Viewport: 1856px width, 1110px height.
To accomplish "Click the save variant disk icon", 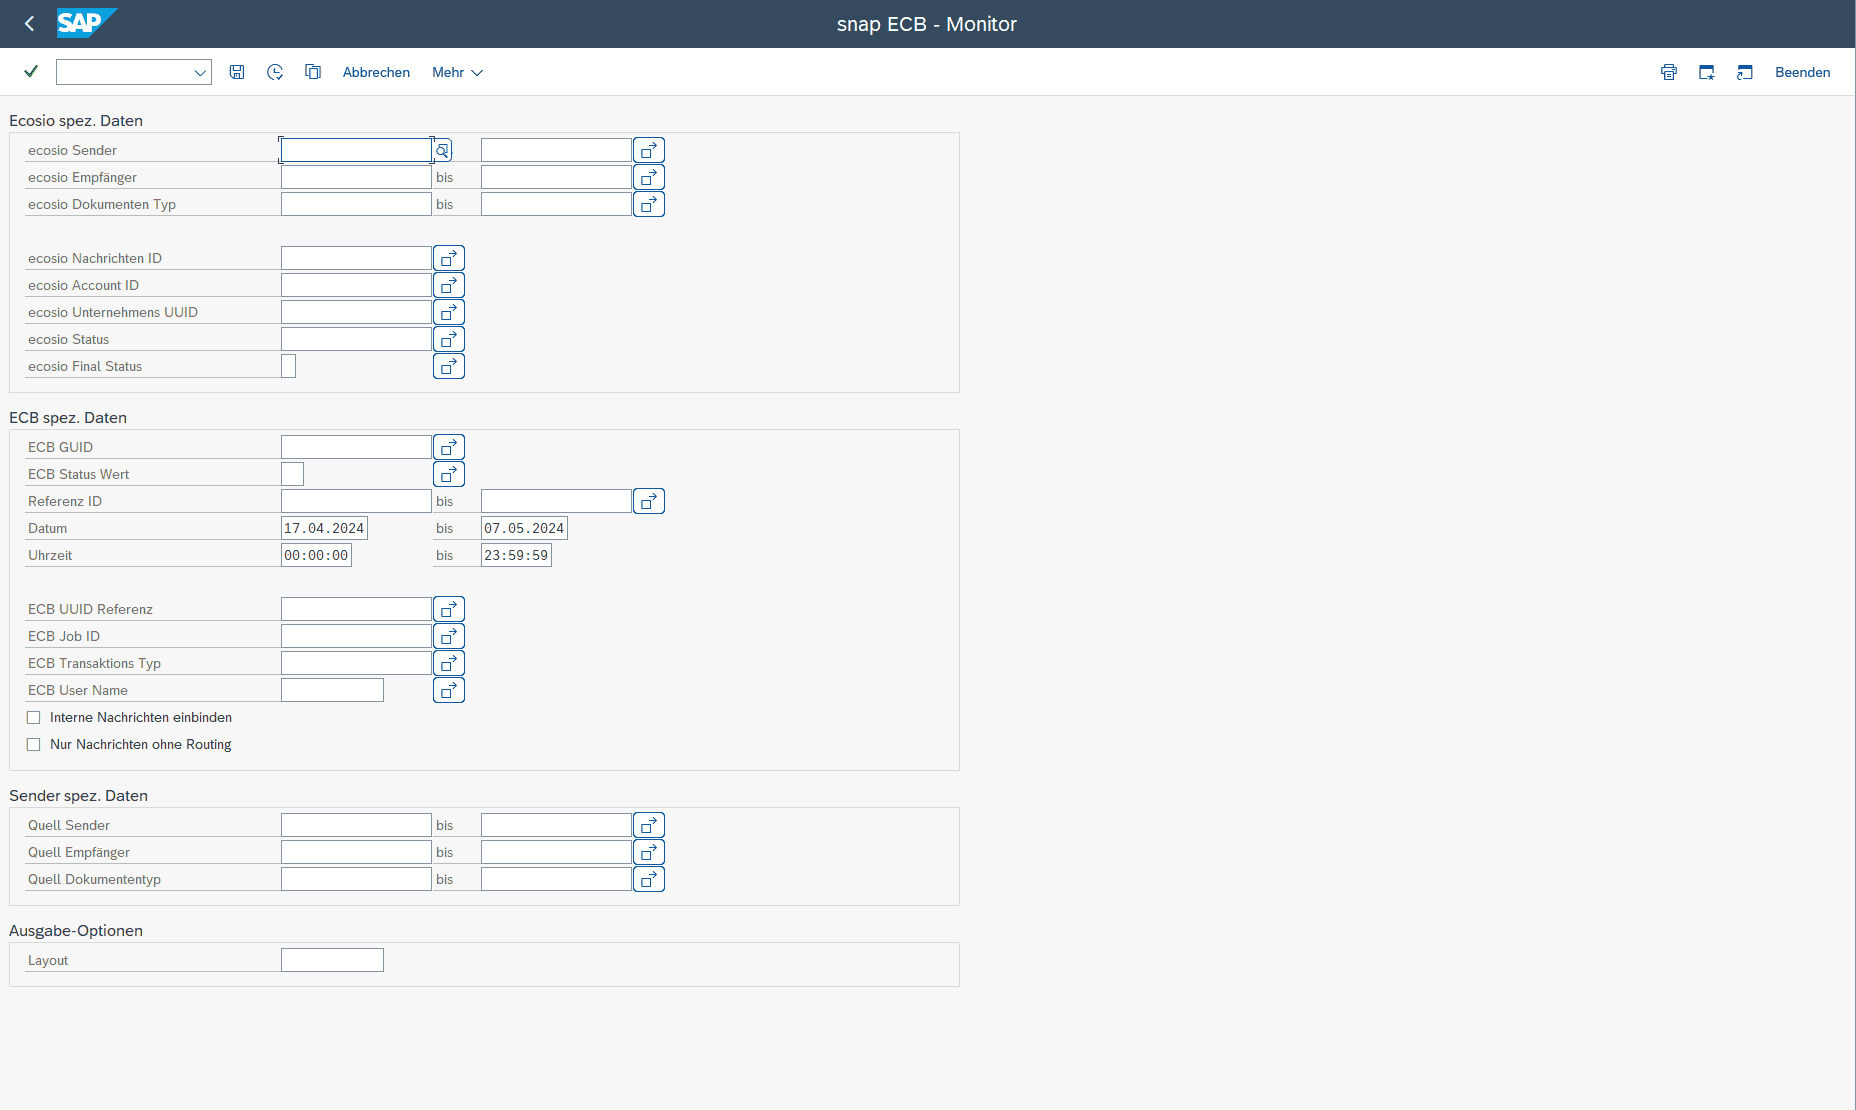I will [x=237, y=72].
